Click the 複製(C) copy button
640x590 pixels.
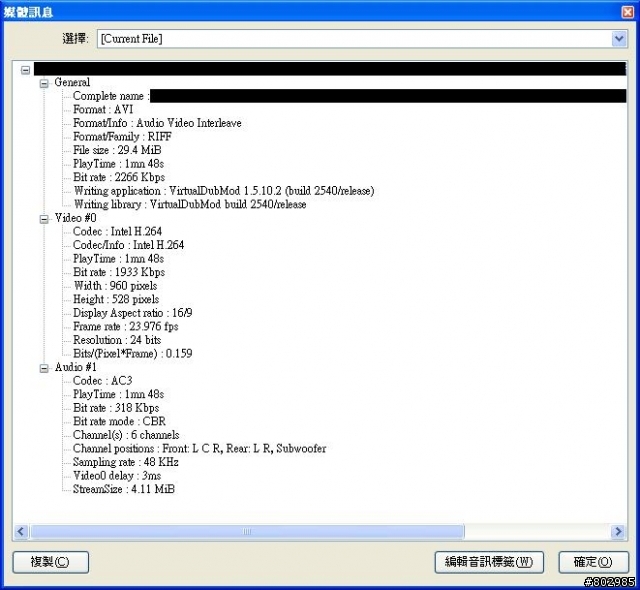(51, 562)
